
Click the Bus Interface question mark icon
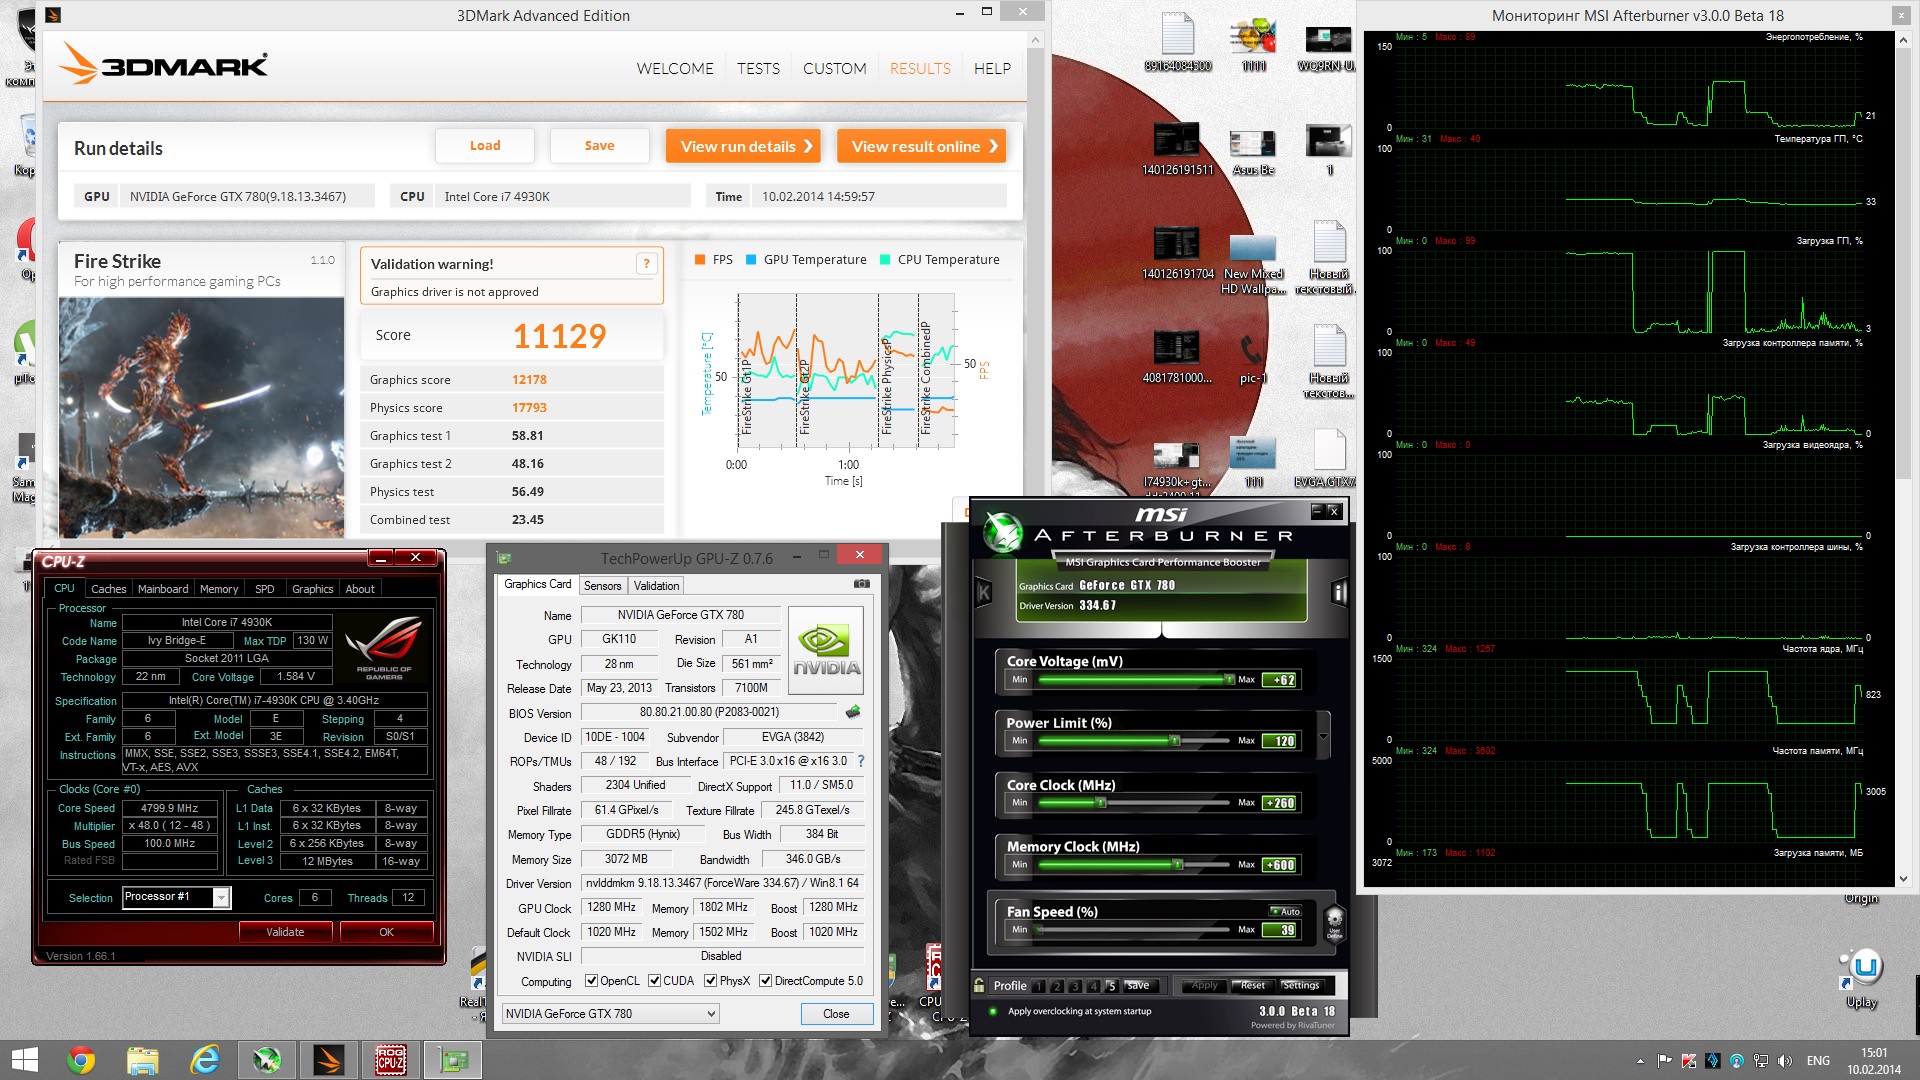click(x=861, y=761)
